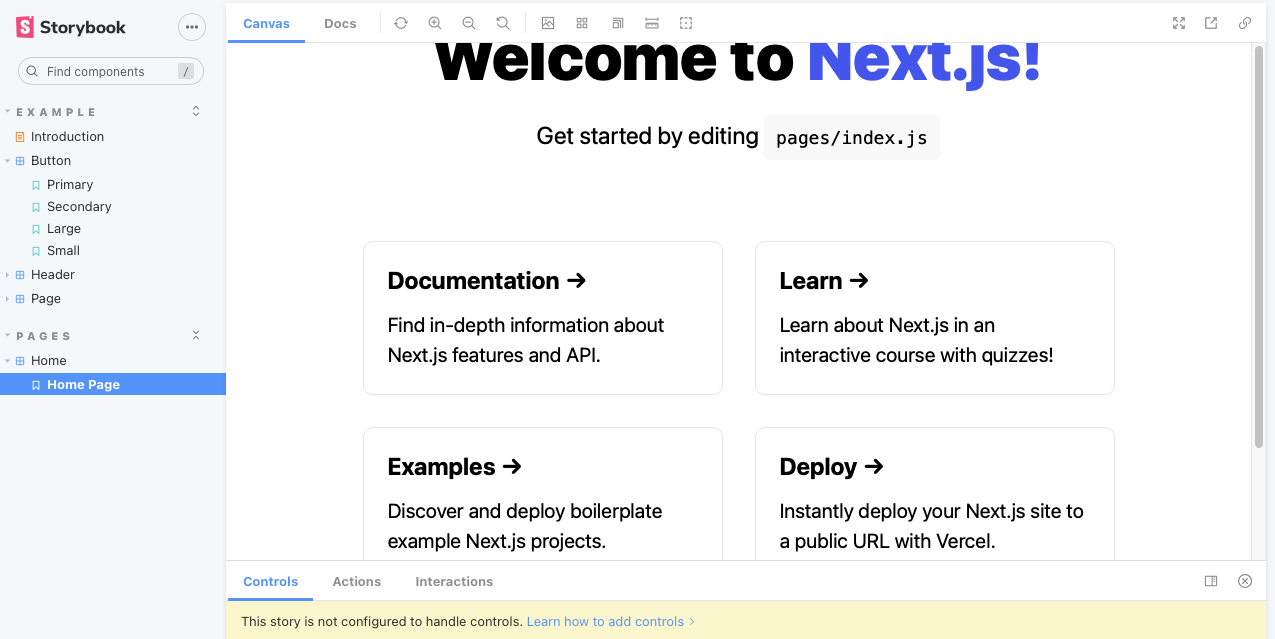The image size is (1275, 639).
Task: Open the Examples card
Action: click(x=543, y=494)
